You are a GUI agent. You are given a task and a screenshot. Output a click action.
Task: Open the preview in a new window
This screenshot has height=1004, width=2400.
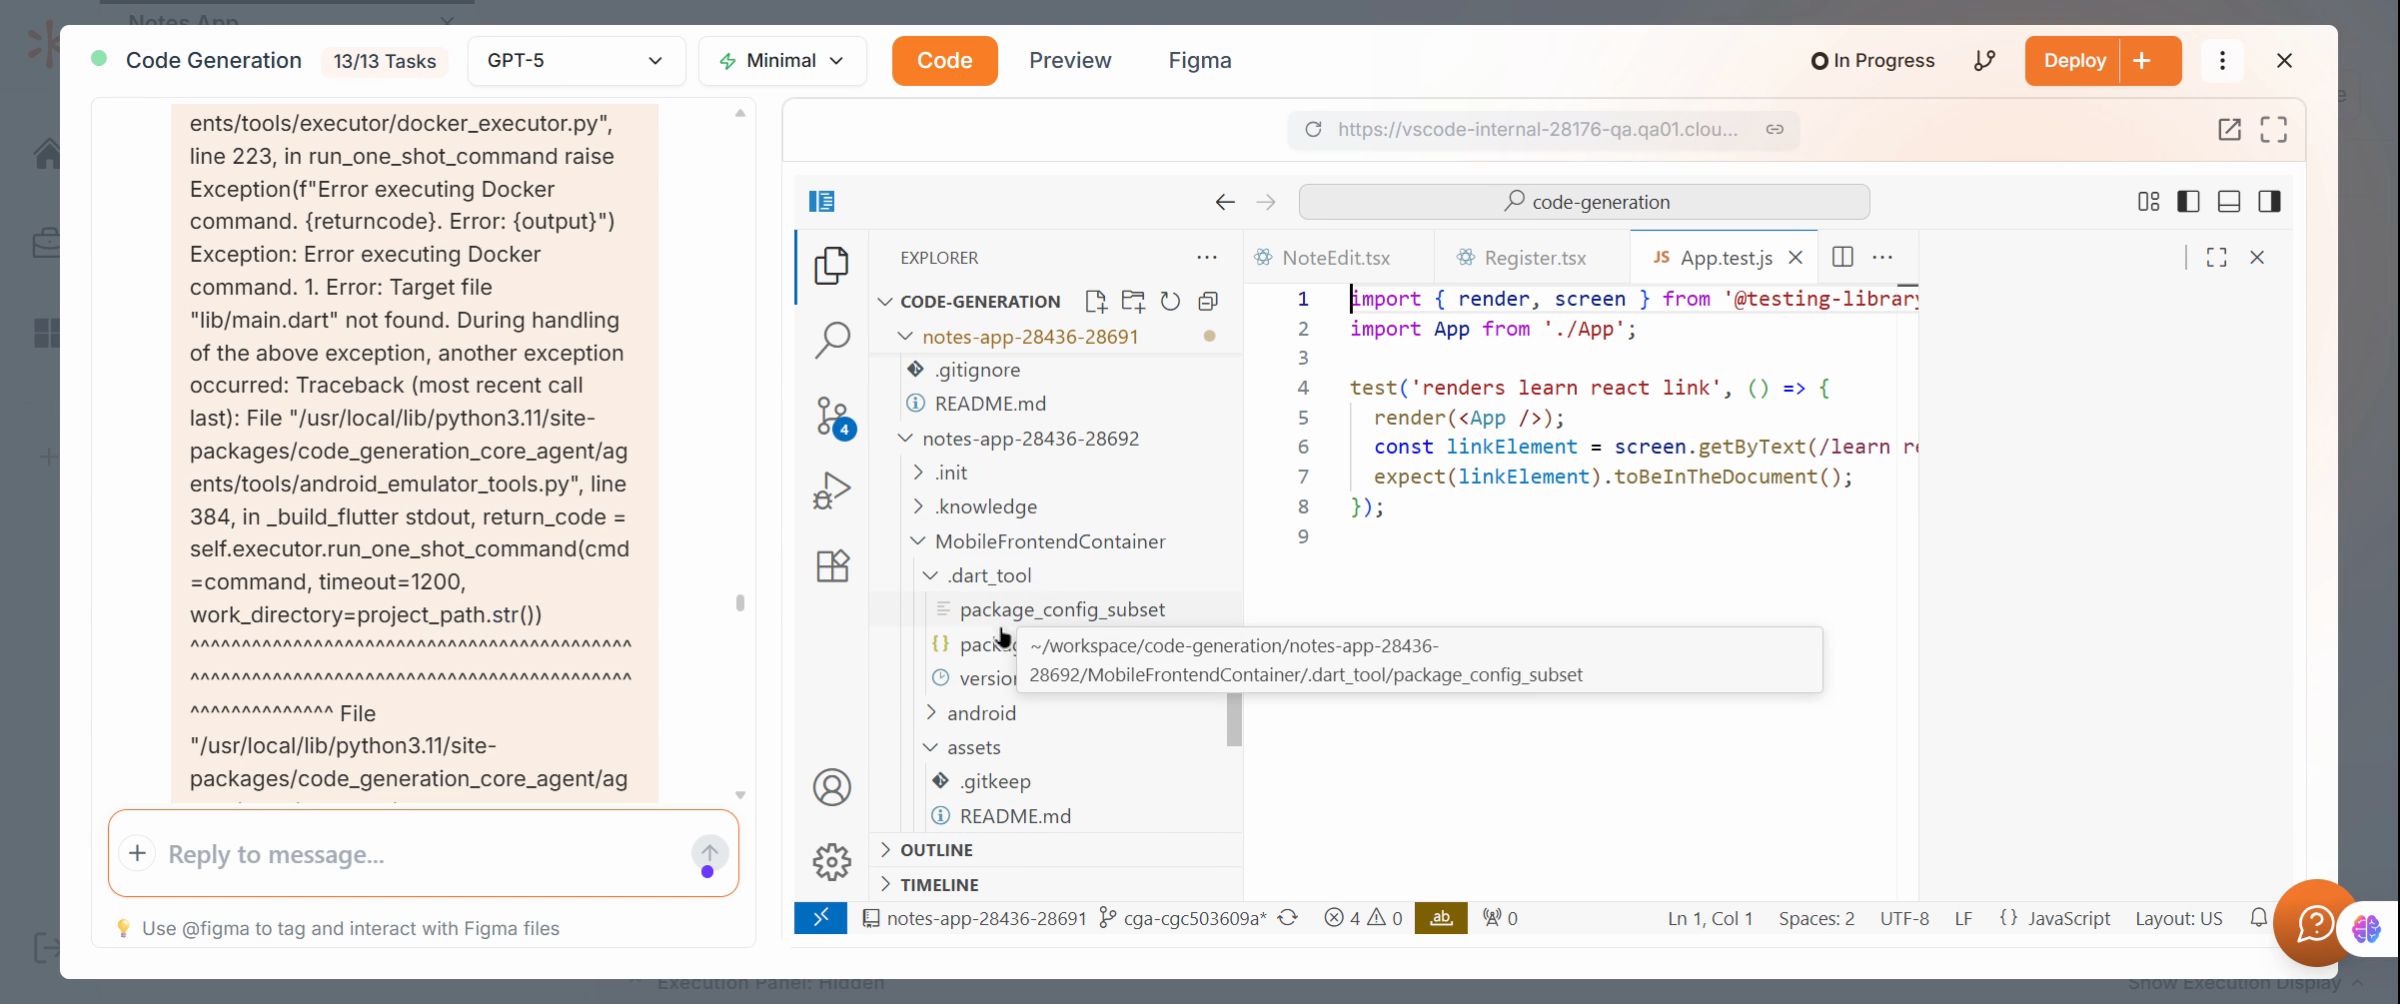pos(2229,129)
